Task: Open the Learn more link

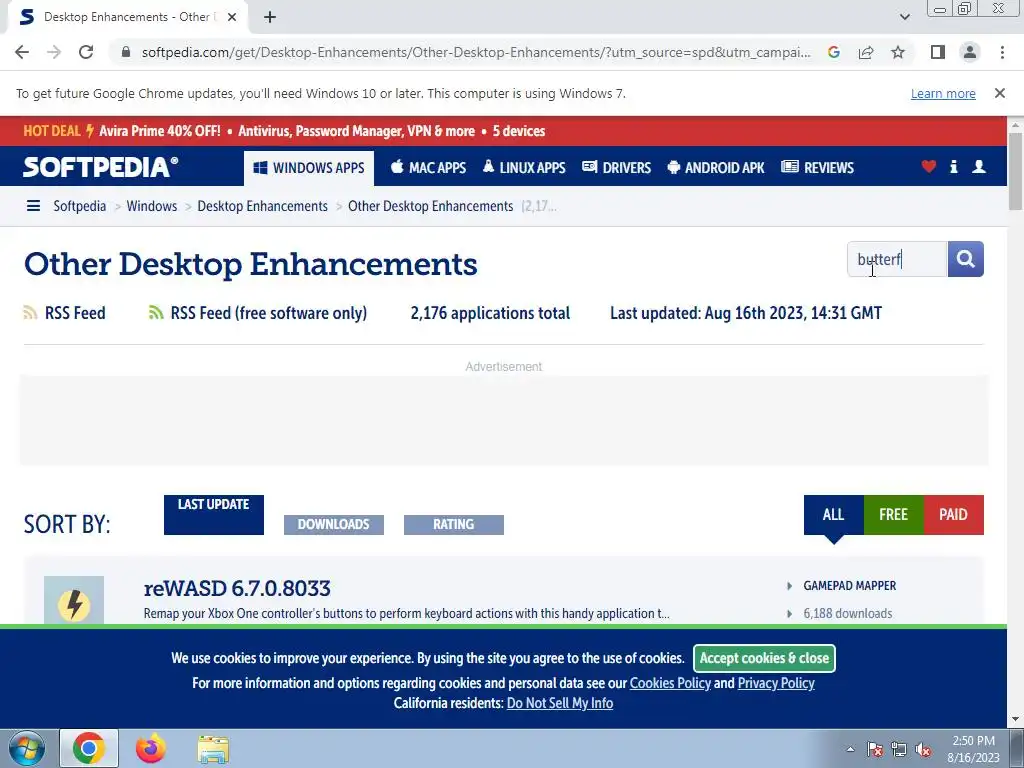Action: tap(943, 93)
